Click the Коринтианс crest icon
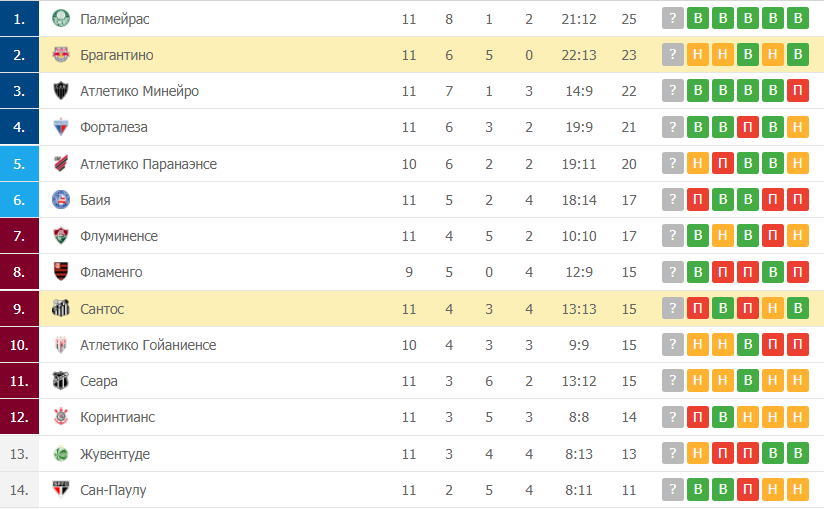 pyautogui.click(x=61, y=417)
